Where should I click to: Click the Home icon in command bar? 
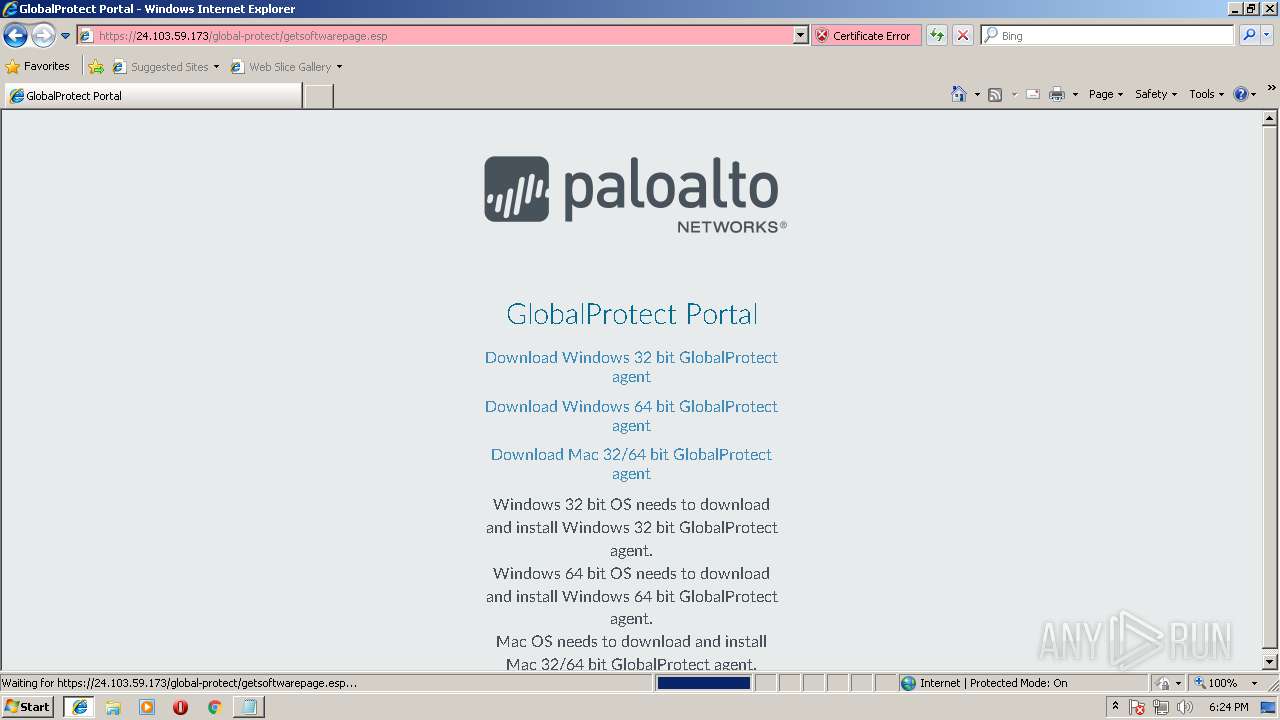click(959, 94)
